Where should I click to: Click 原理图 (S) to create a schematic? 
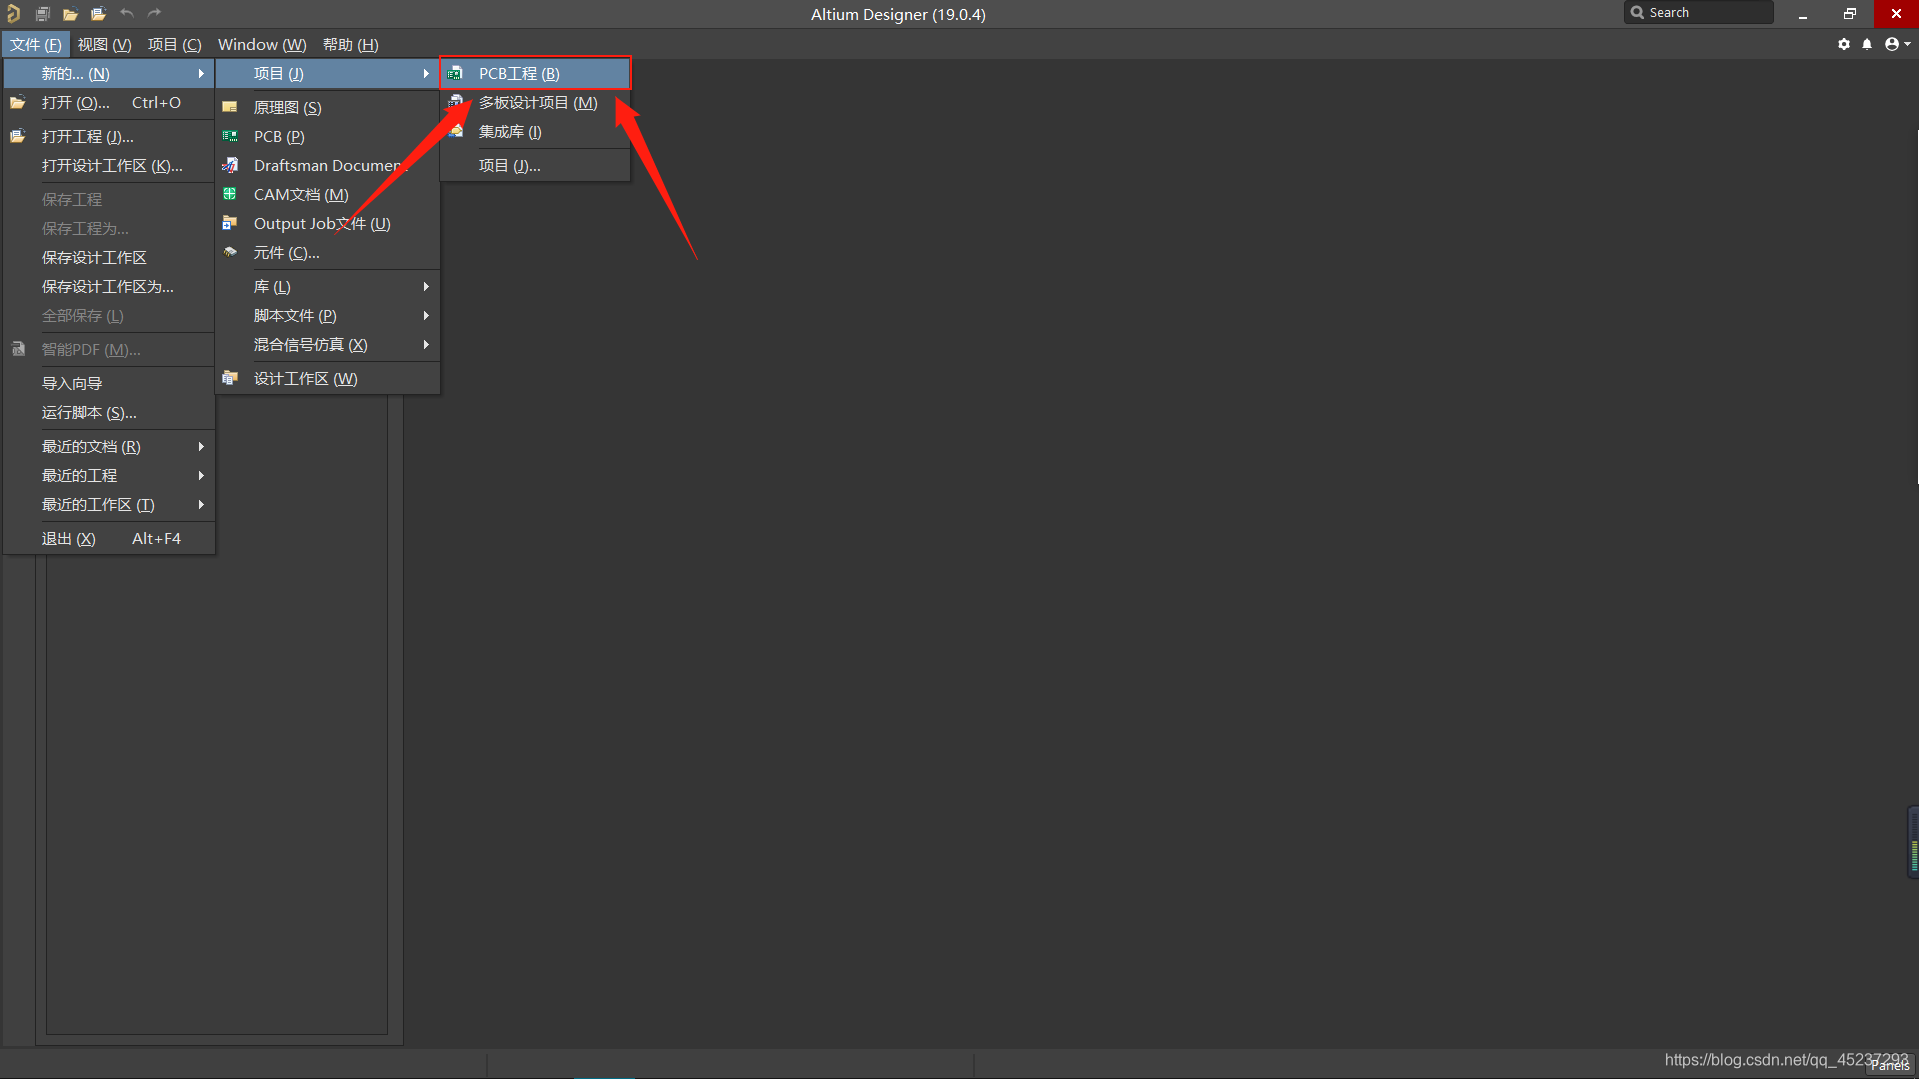(x=287, y=108)
